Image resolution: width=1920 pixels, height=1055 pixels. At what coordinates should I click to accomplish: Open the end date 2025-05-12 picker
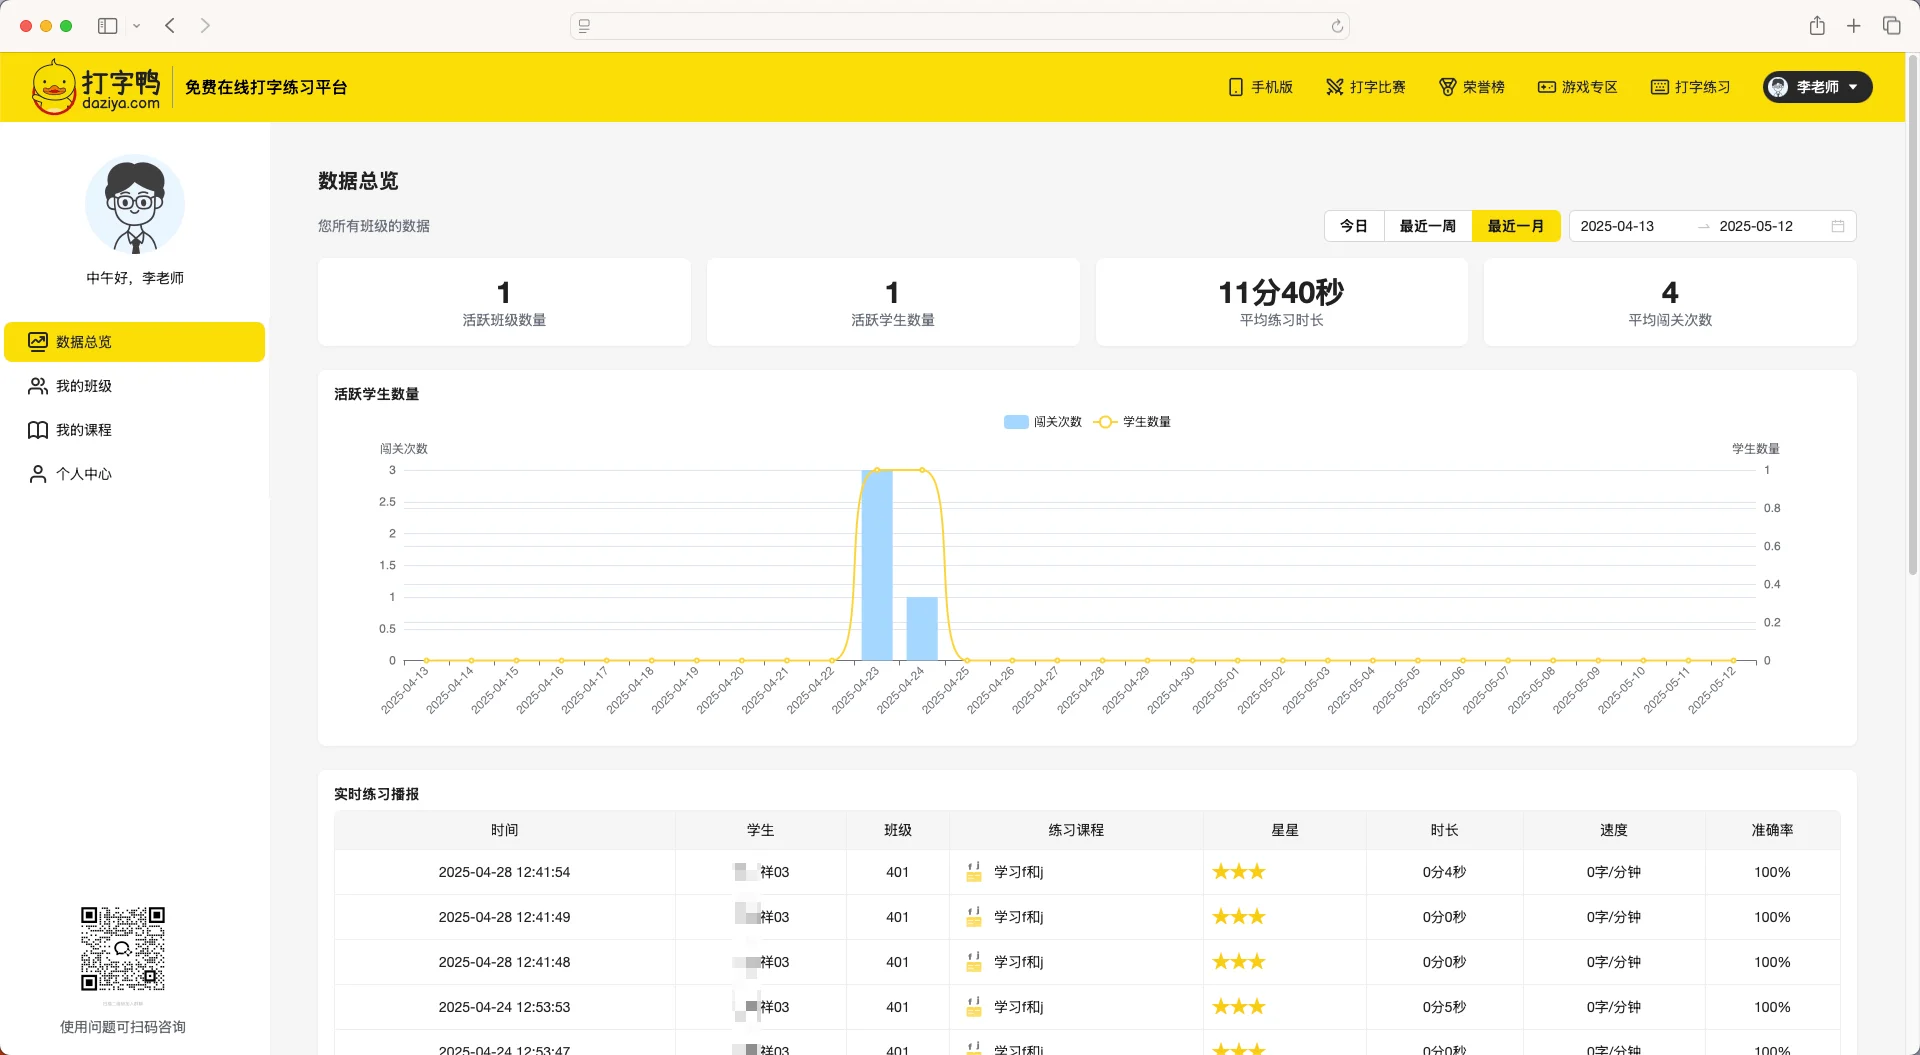pyautogui.click(x=1755, y=226)
